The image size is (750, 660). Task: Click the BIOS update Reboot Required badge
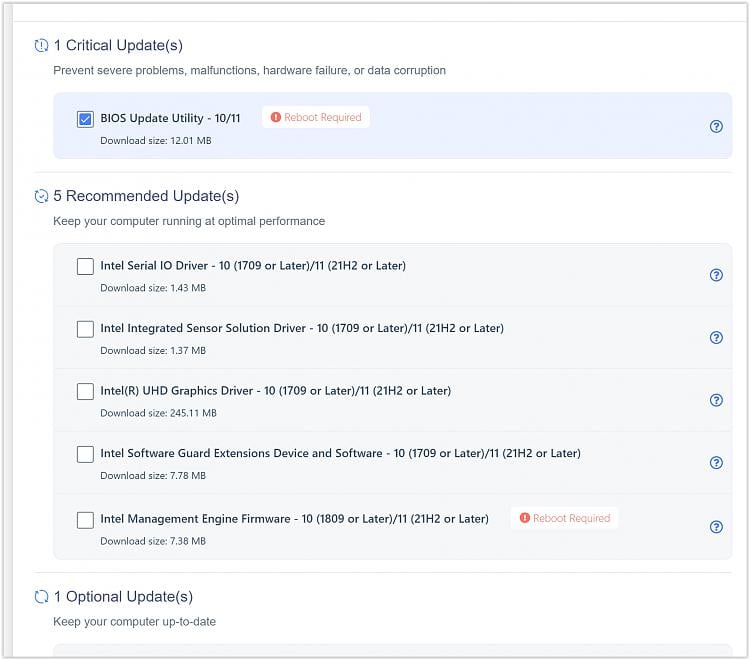316,117
